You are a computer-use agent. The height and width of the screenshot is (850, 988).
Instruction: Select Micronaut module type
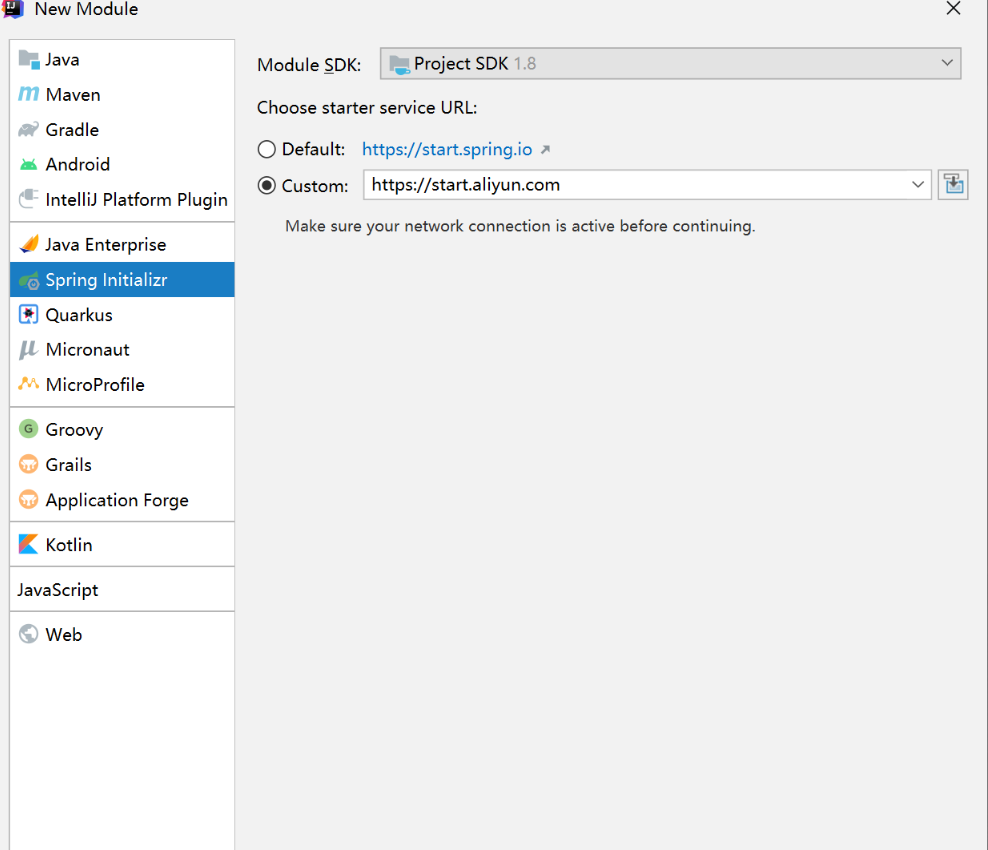122,350
